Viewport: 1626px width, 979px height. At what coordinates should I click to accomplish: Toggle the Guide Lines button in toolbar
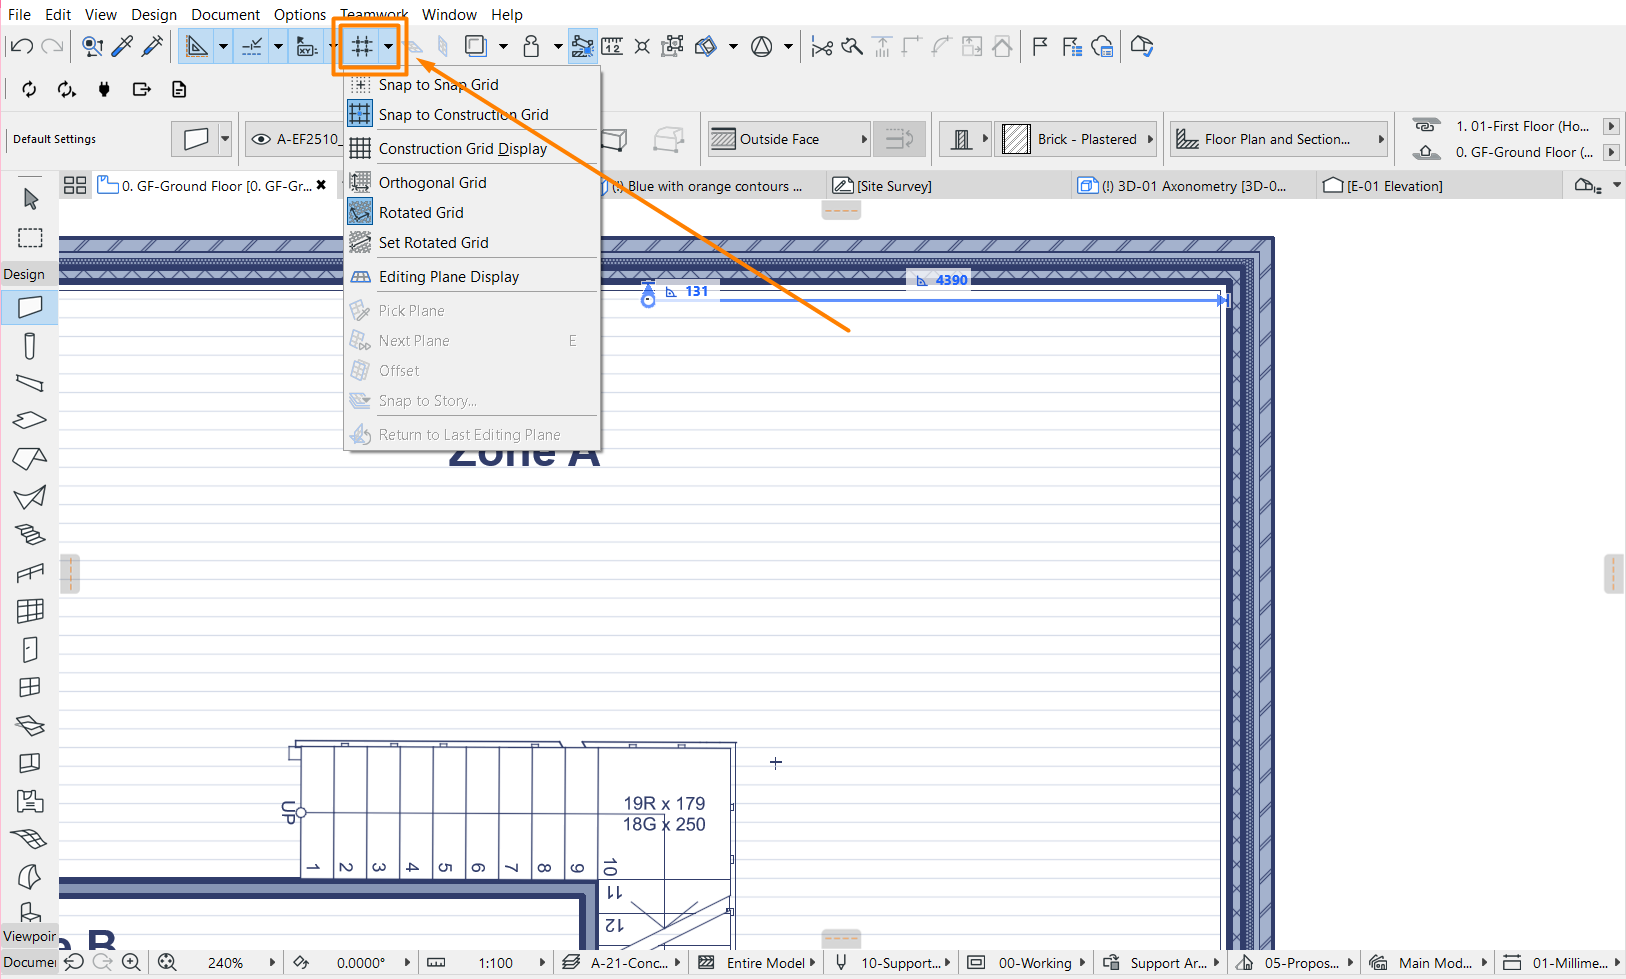click(x=197, y=46)
